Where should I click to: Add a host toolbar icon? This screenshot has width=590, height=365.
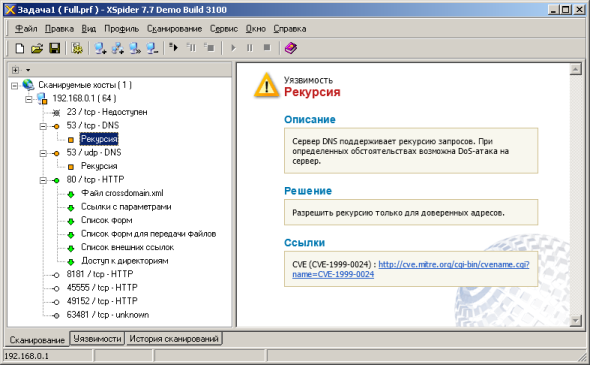click(x=100, y=48)
